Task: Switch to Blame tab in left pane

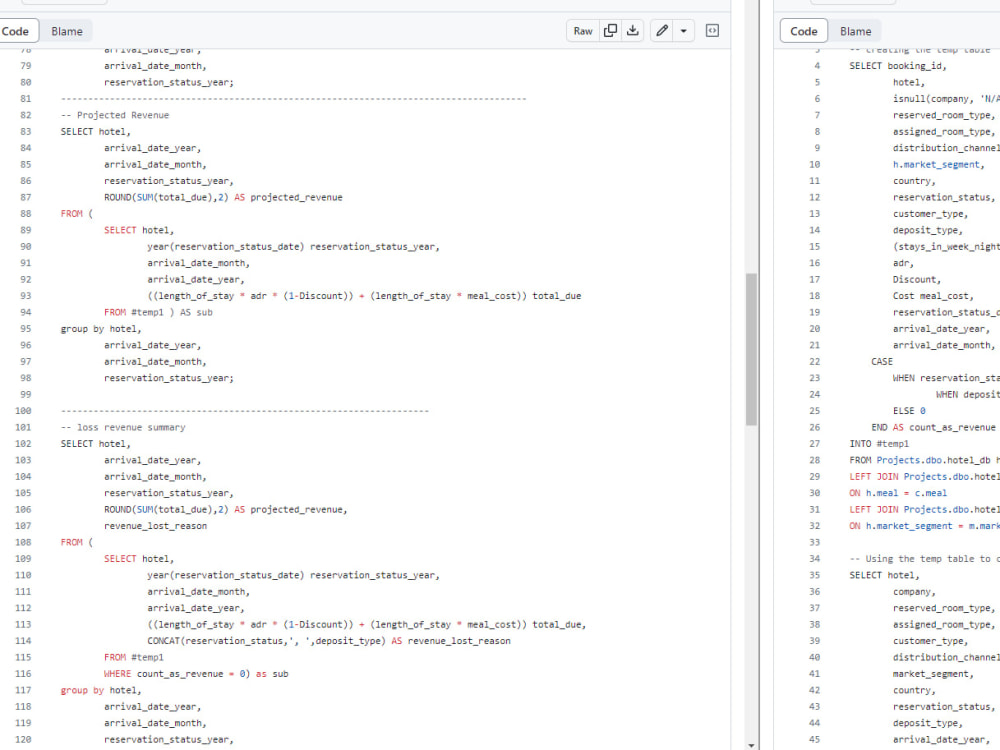Action: click(67, 31)
